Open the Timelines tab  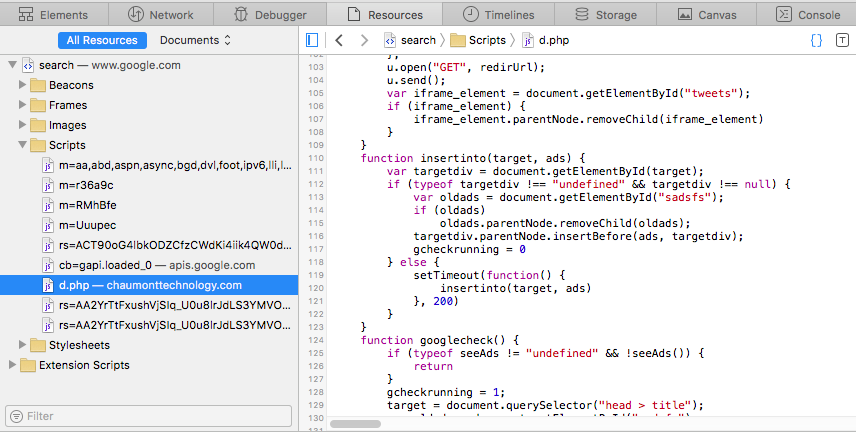click(x=497, y=15)
